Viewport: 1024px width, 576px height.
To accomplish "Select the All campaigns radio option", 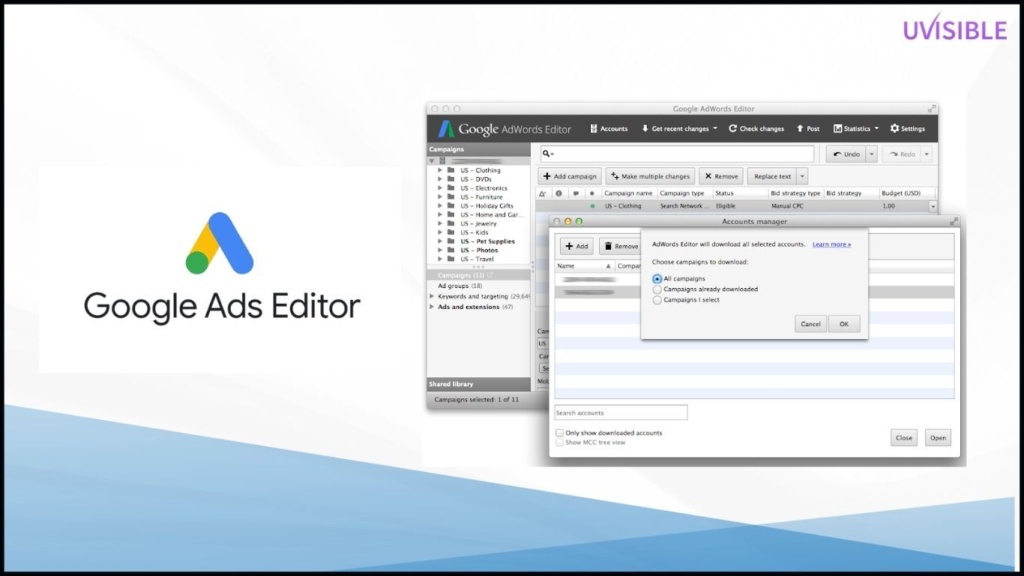I will coord(657,279).
